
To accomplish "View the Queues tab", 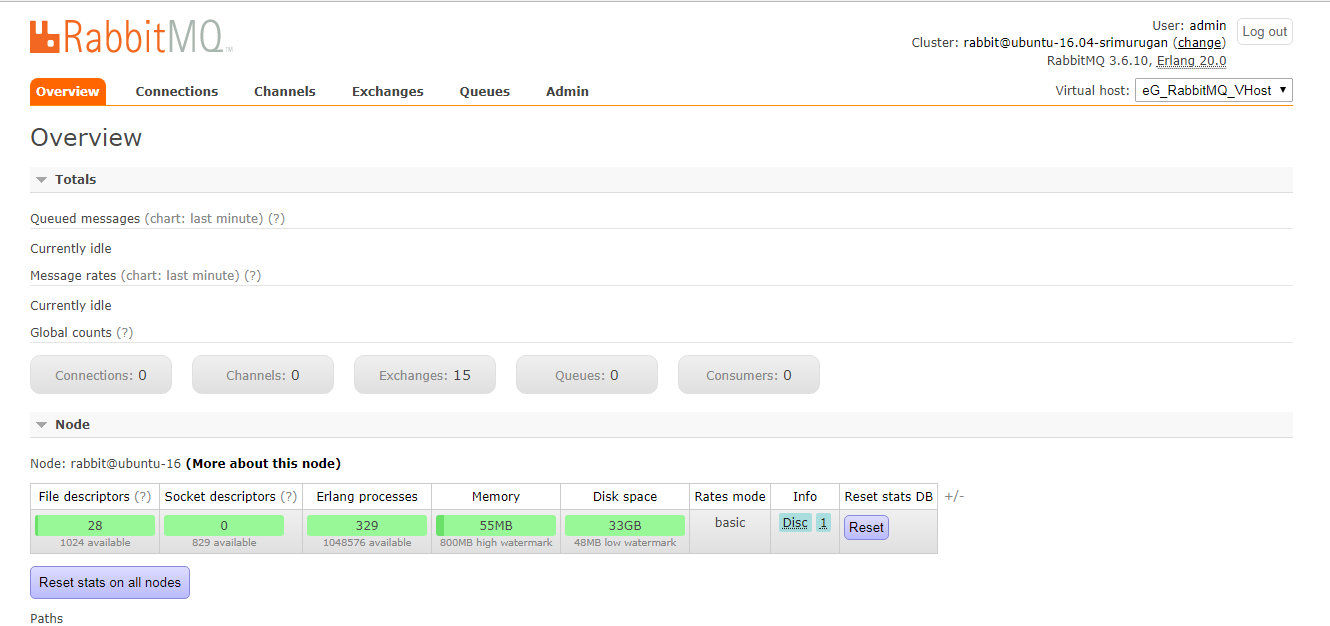I will [x=485, y=91].
